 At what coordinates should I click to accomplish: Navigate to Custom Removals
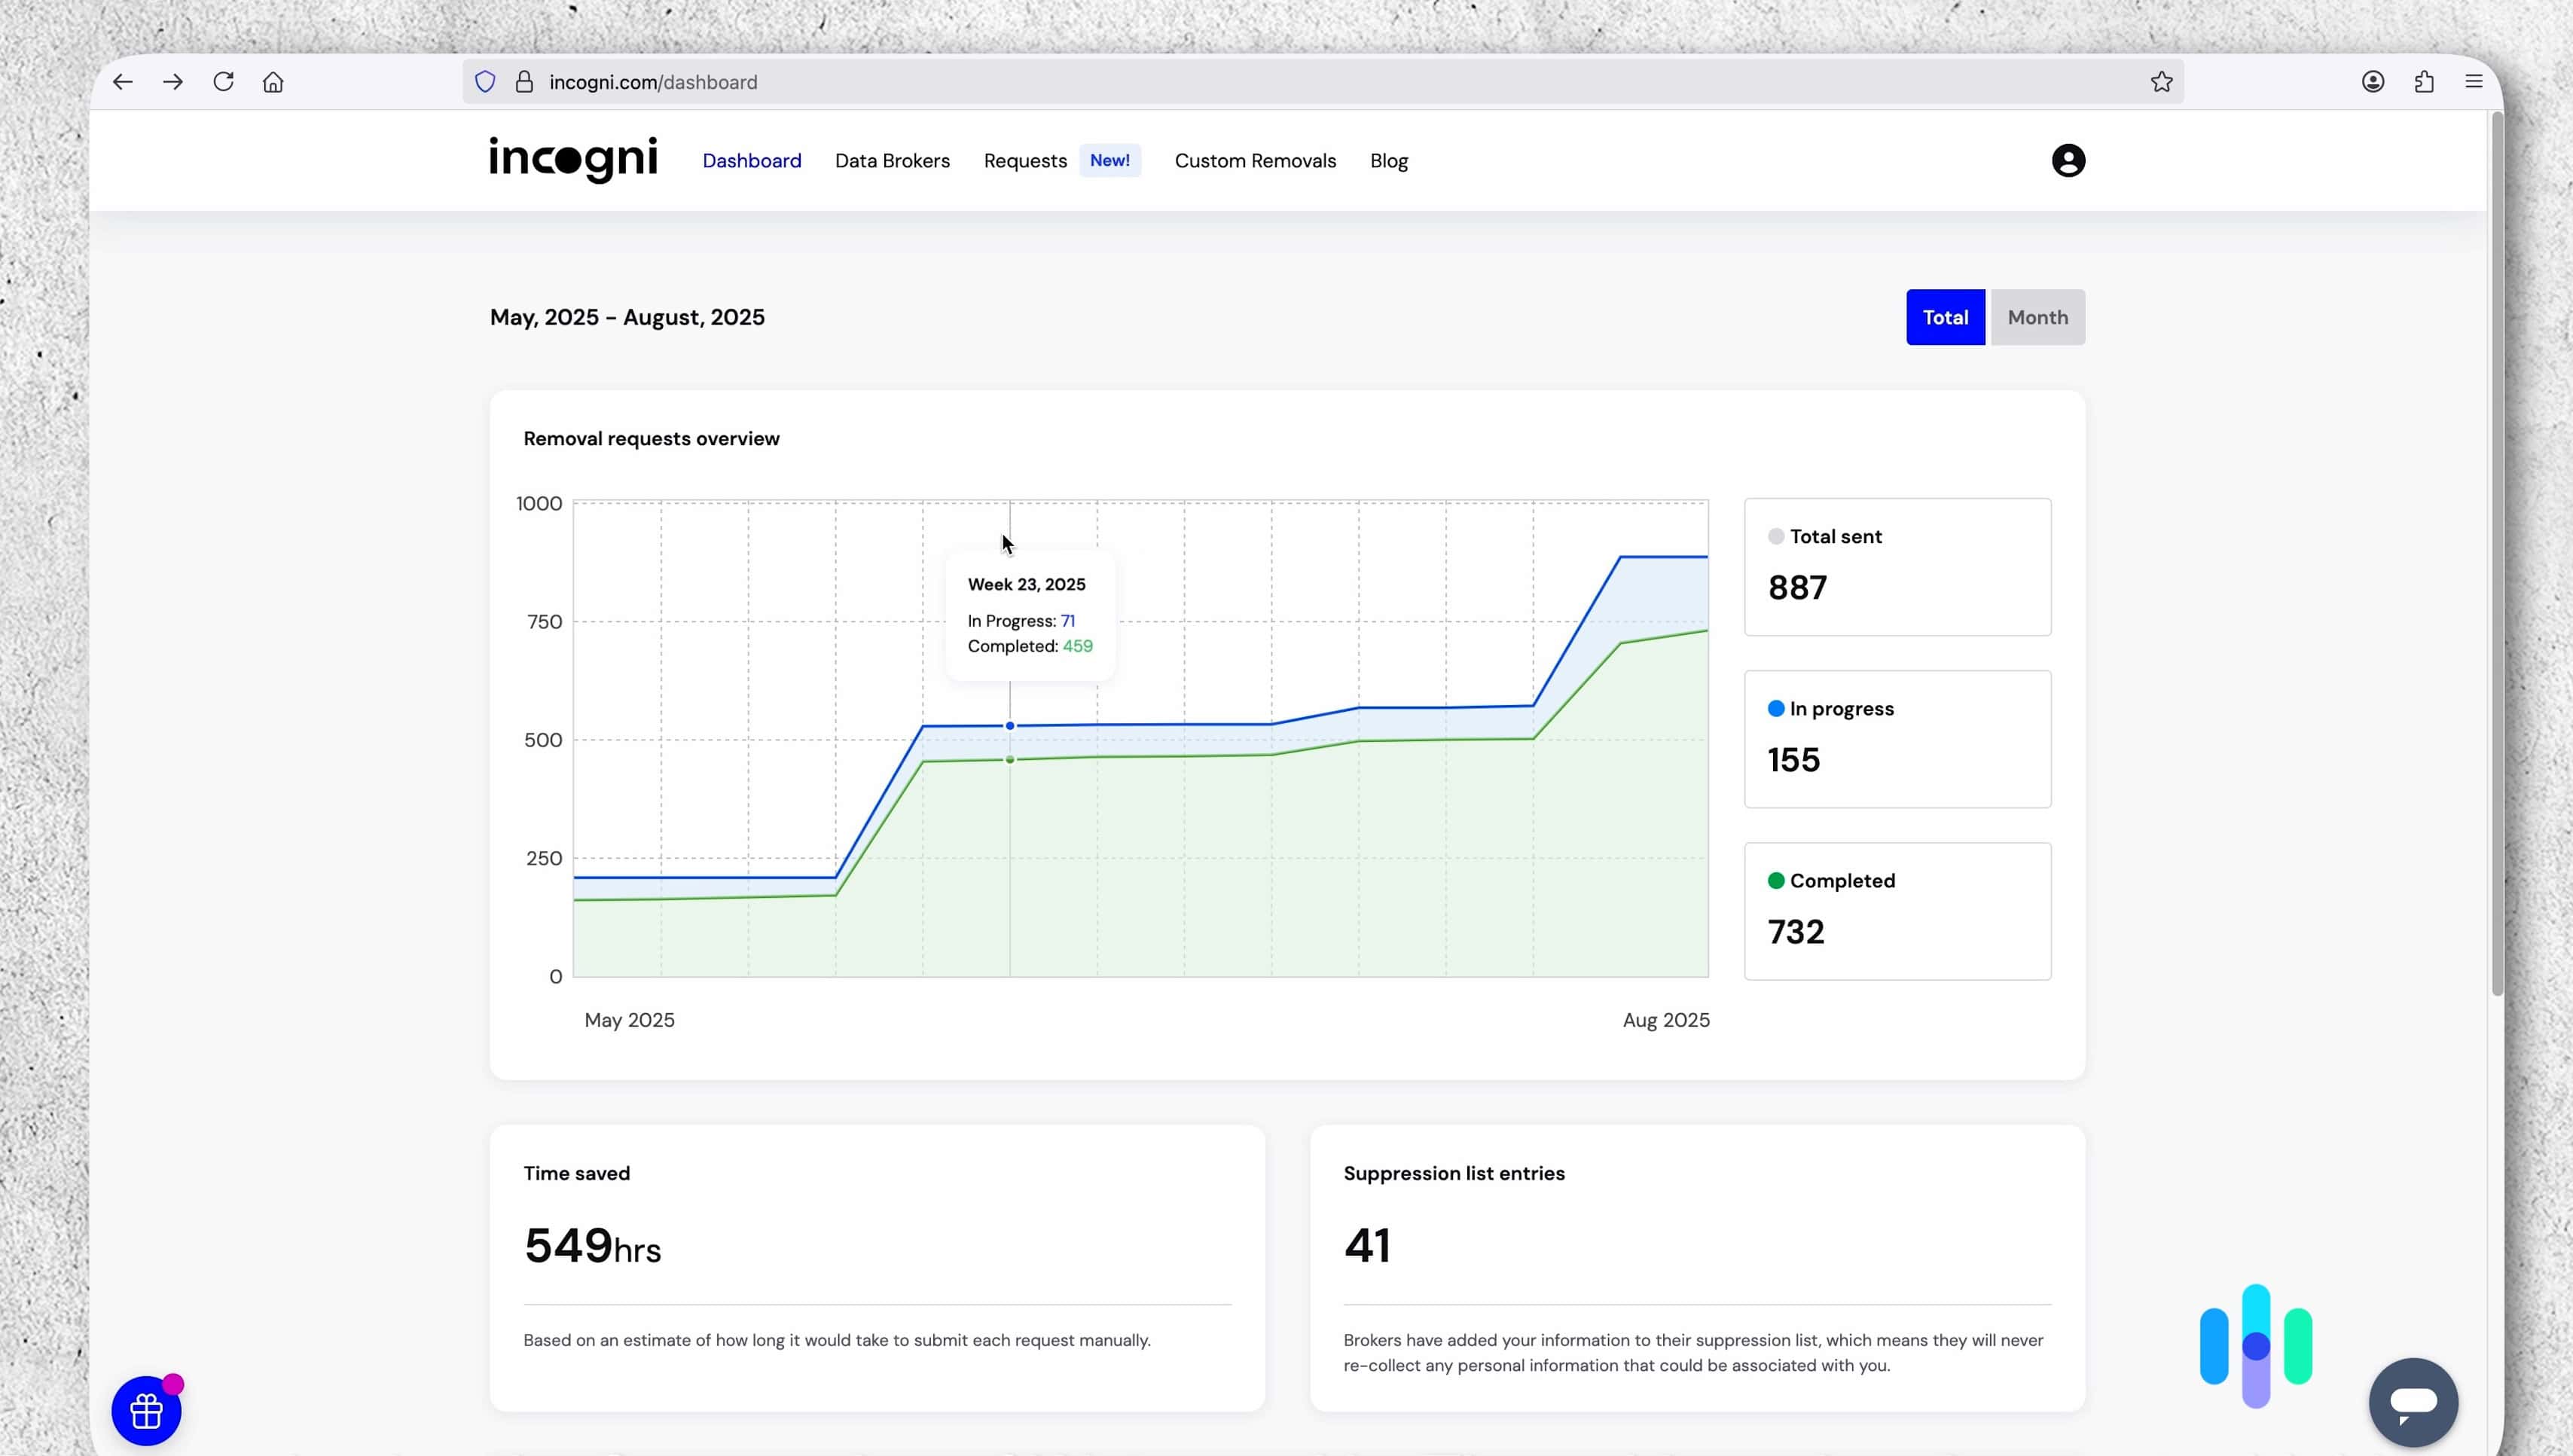pyautogui.click(x=1255, y=160)
